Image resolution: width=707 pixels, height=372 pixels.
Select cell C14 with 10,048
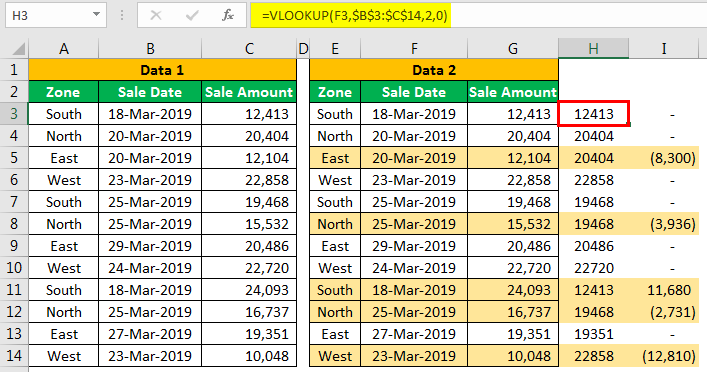[x=249, y=356]
